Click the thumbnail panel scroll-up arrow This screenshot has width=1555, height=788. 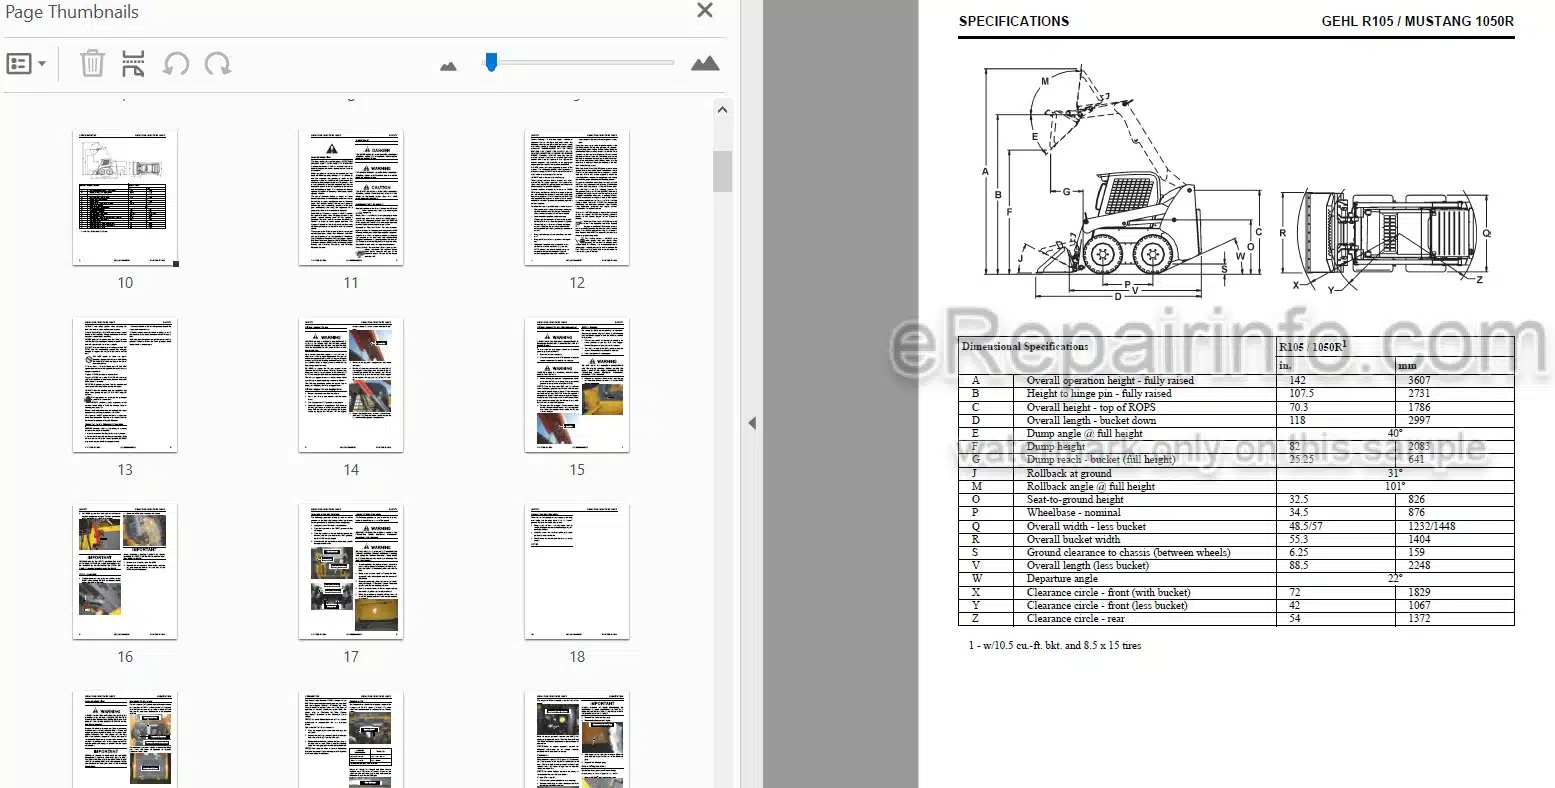point(723,110)
